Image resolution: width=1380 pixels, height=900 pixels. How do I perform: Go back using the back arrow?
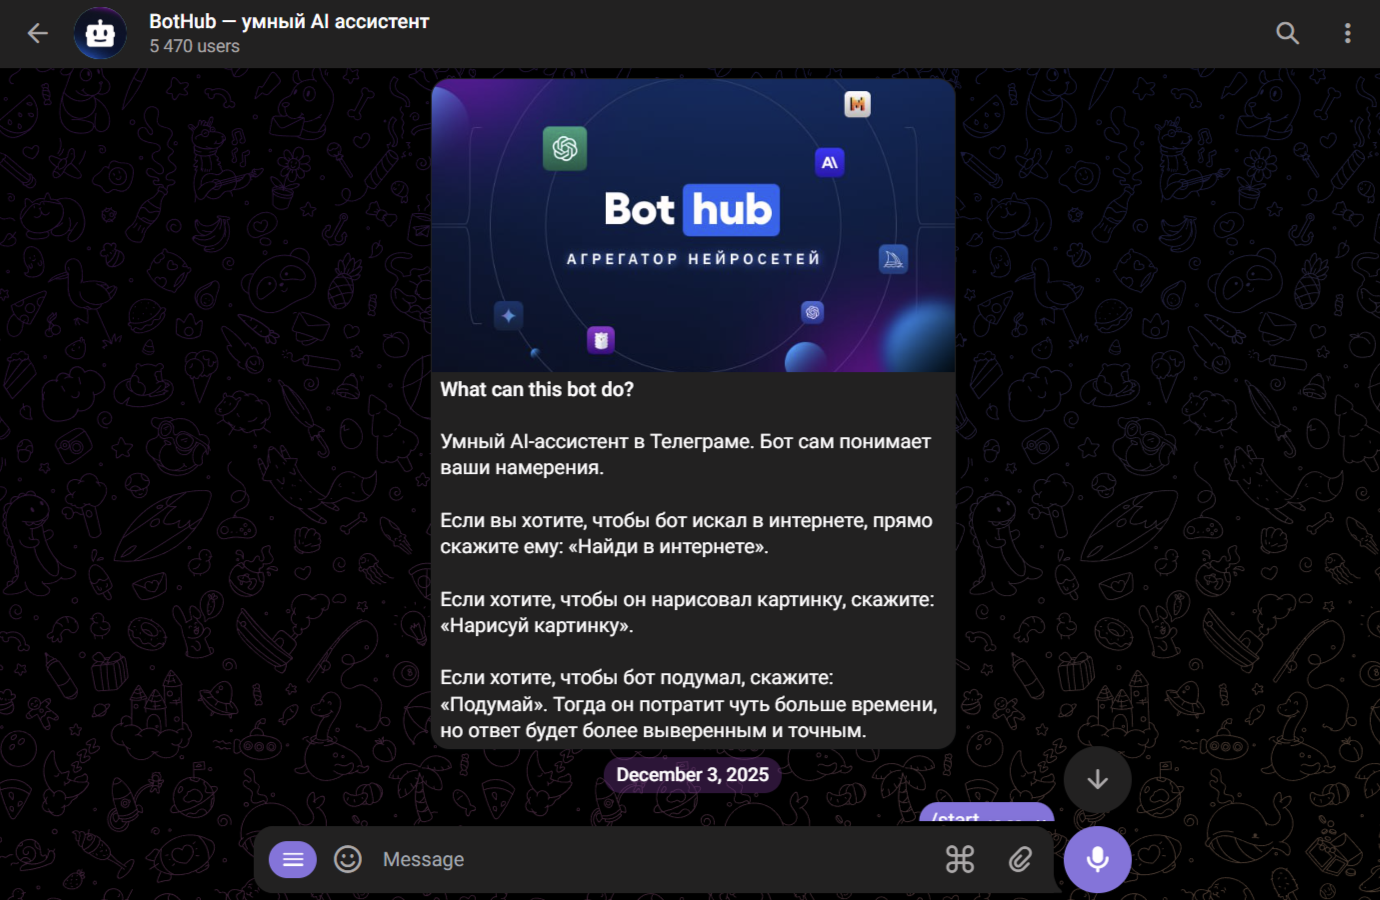pos(37,32)
